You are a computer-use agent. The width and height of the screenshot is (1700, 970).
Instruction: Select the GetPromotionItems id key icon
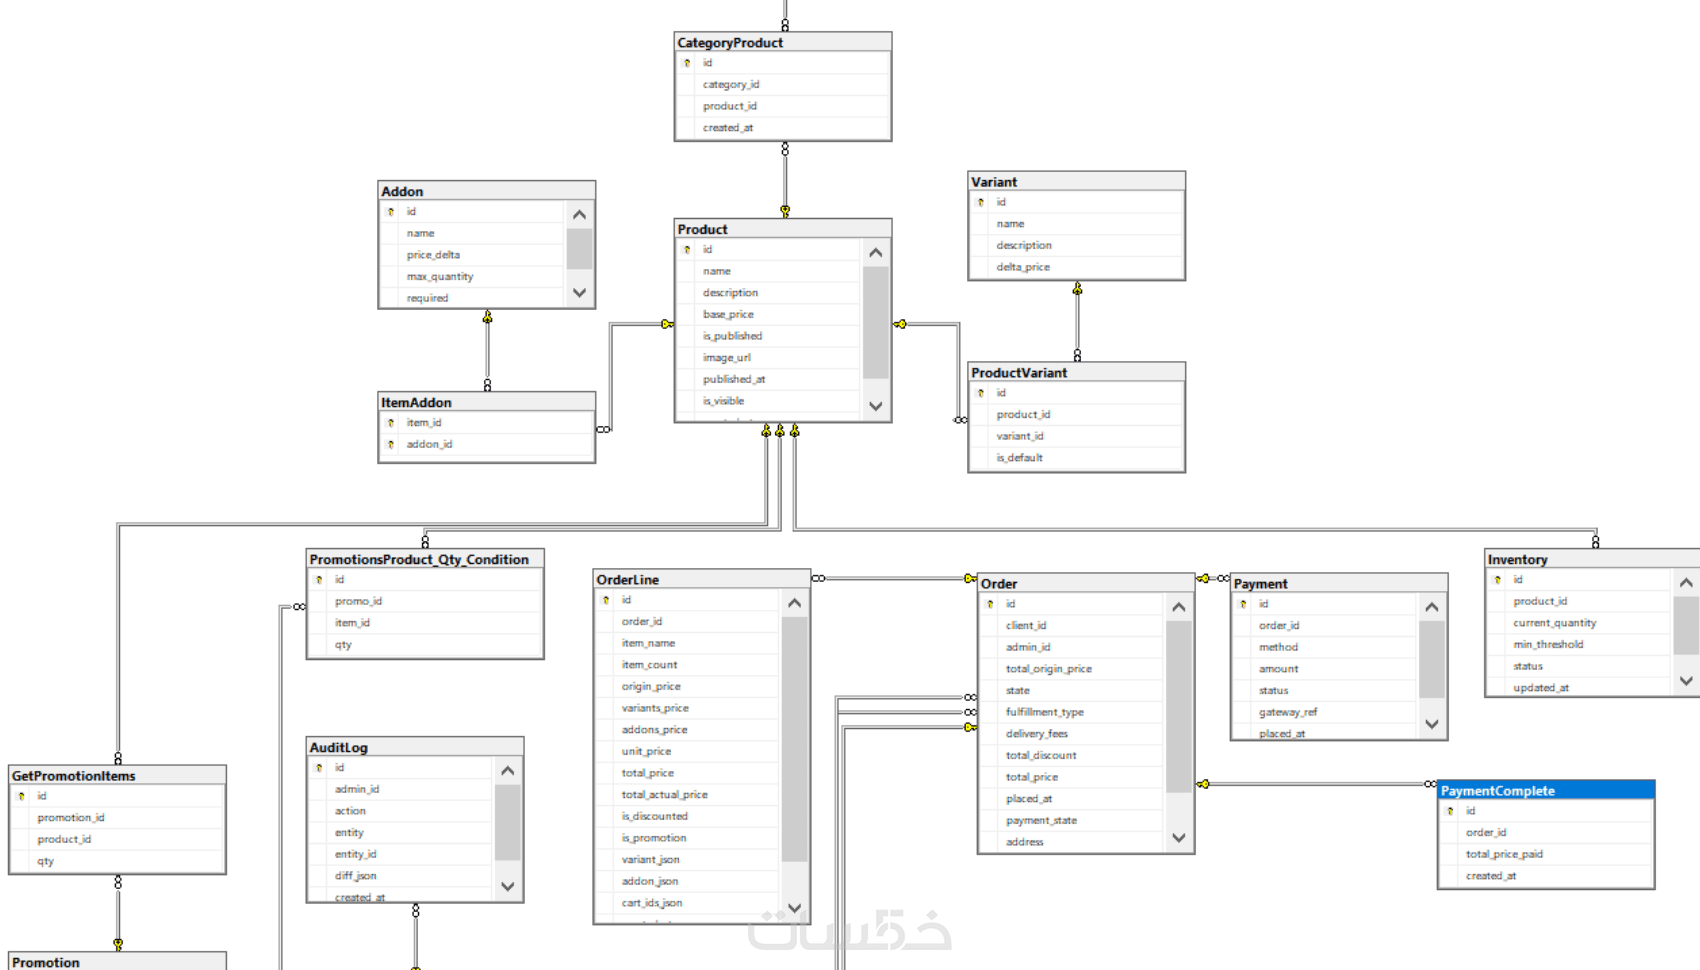coord(21,796)
